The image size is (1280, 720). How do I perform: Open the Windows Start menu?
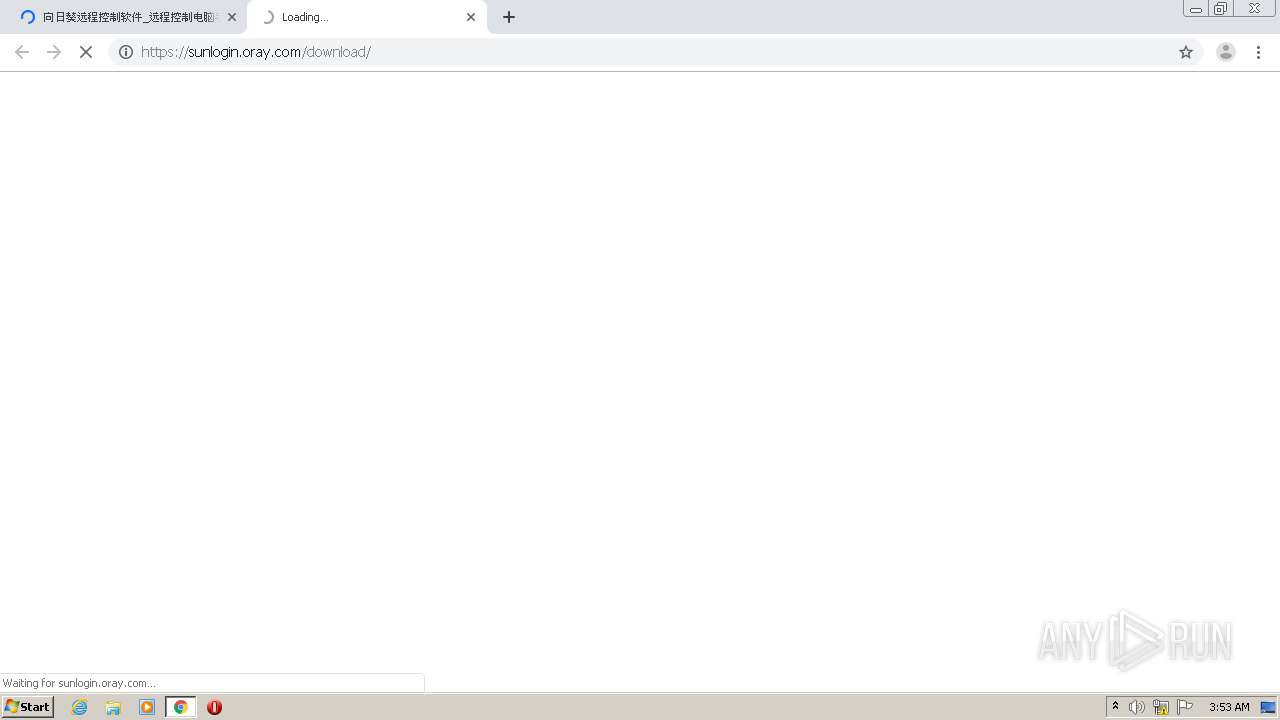[x=27, y=707]
